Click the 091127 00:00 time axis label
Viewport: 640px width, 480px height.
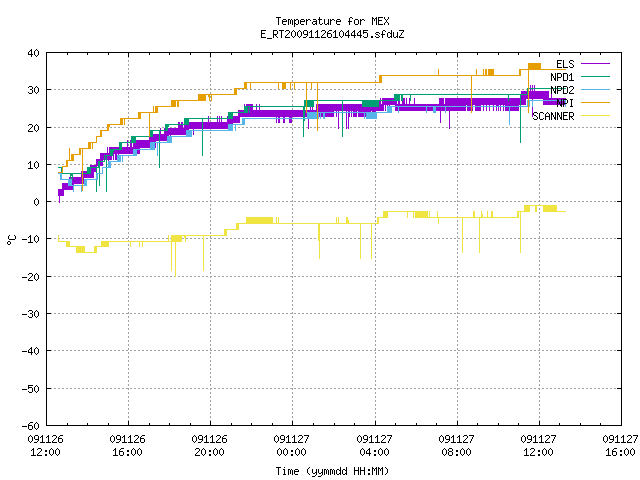pos(291,446)
